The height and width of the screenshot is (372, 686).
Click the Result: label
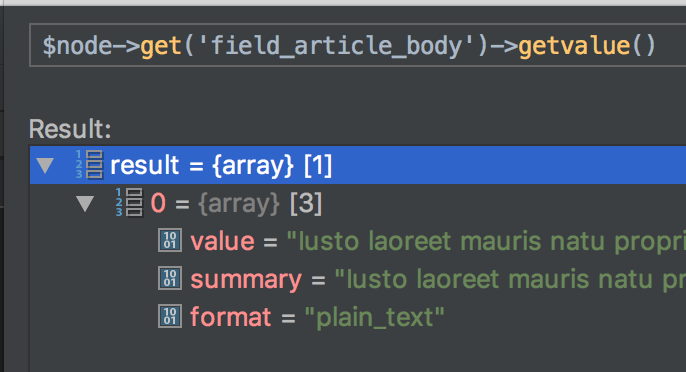click(x=70, y=129)
